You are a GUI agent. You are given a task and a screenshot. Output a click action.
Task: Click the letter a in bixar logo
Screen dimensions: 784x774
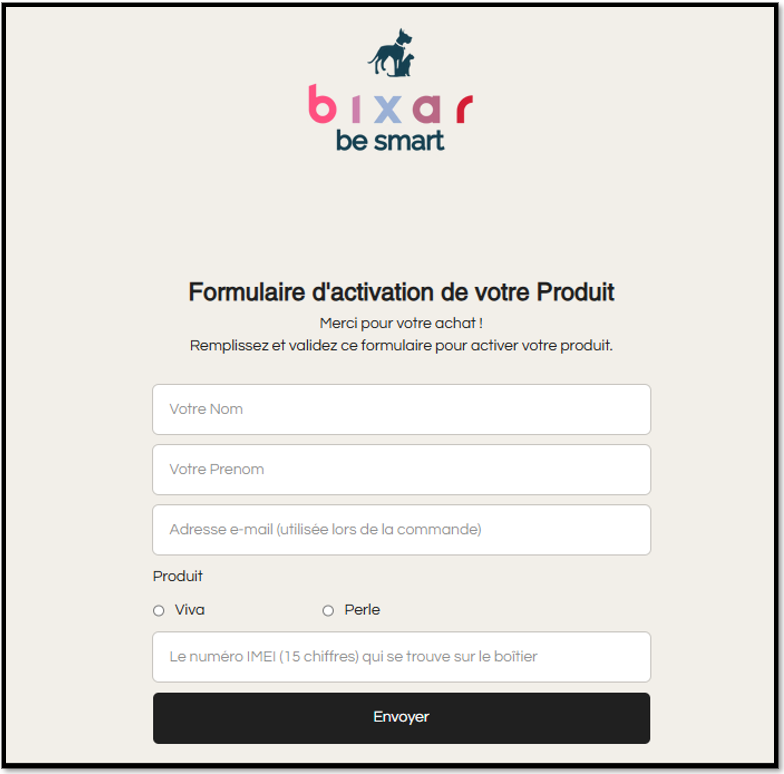424,108
